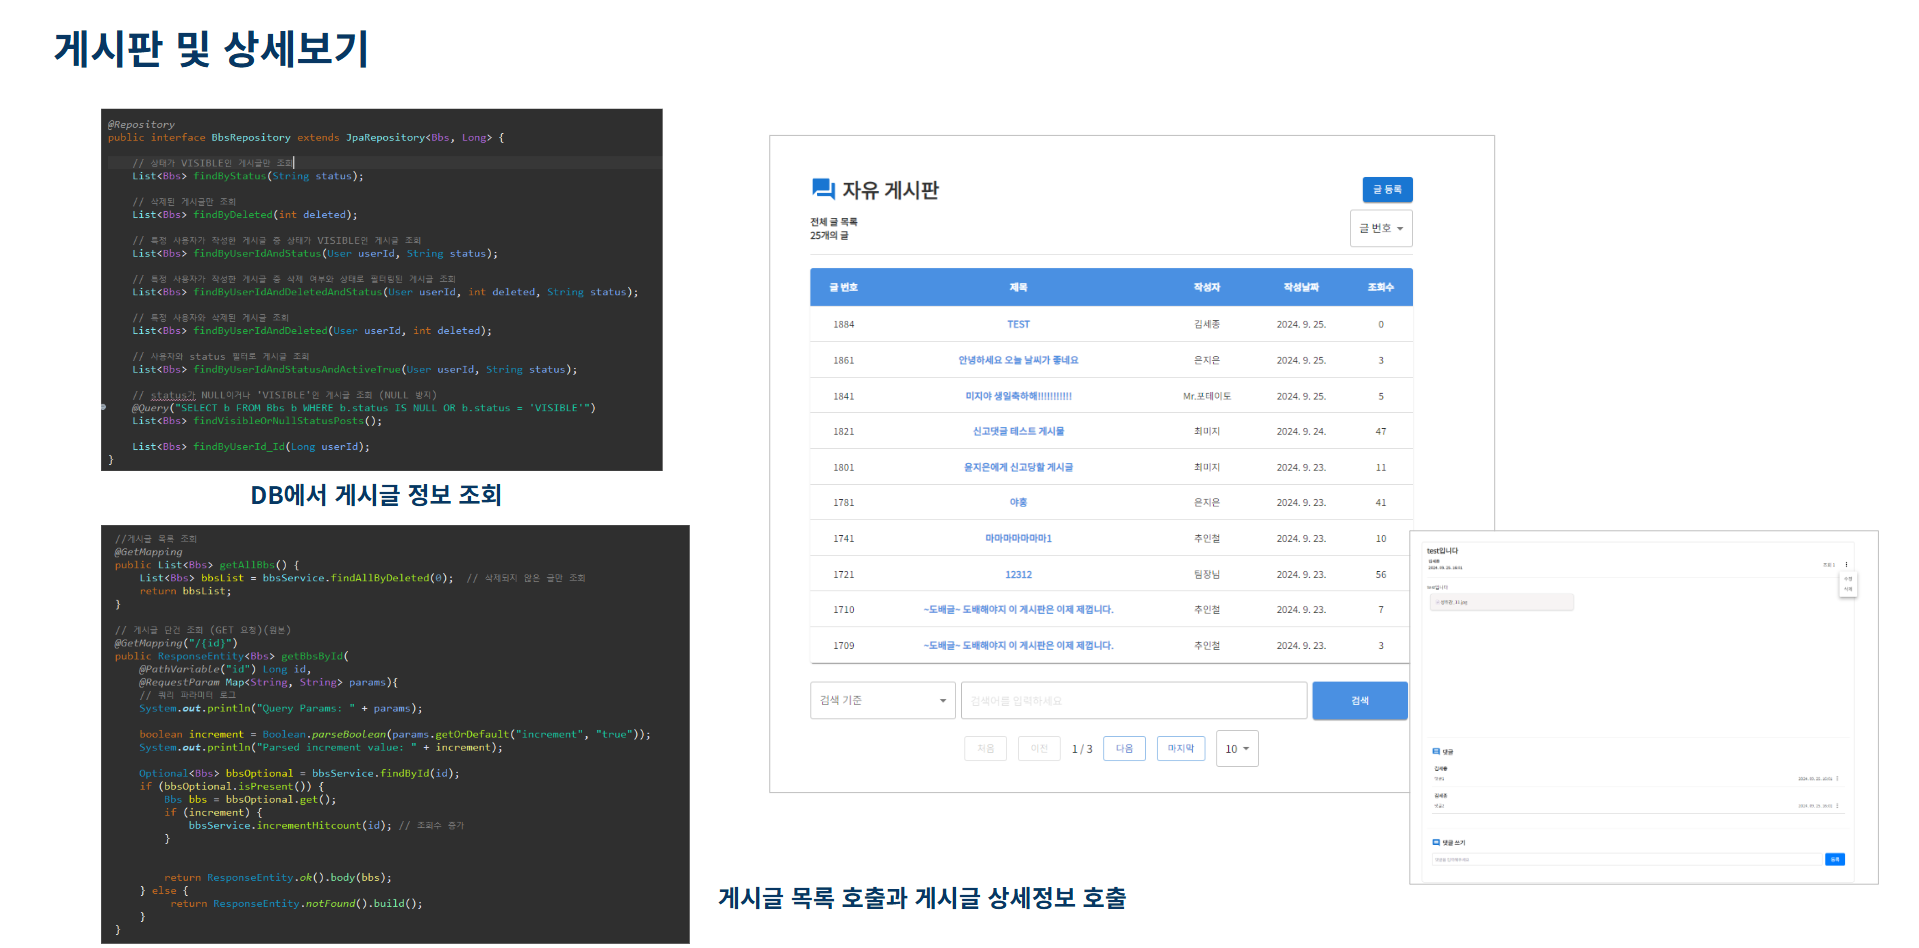This screenshot has height=948, width=1919.
Task: Go to the next page with 다음
Action: [1124, 749]
